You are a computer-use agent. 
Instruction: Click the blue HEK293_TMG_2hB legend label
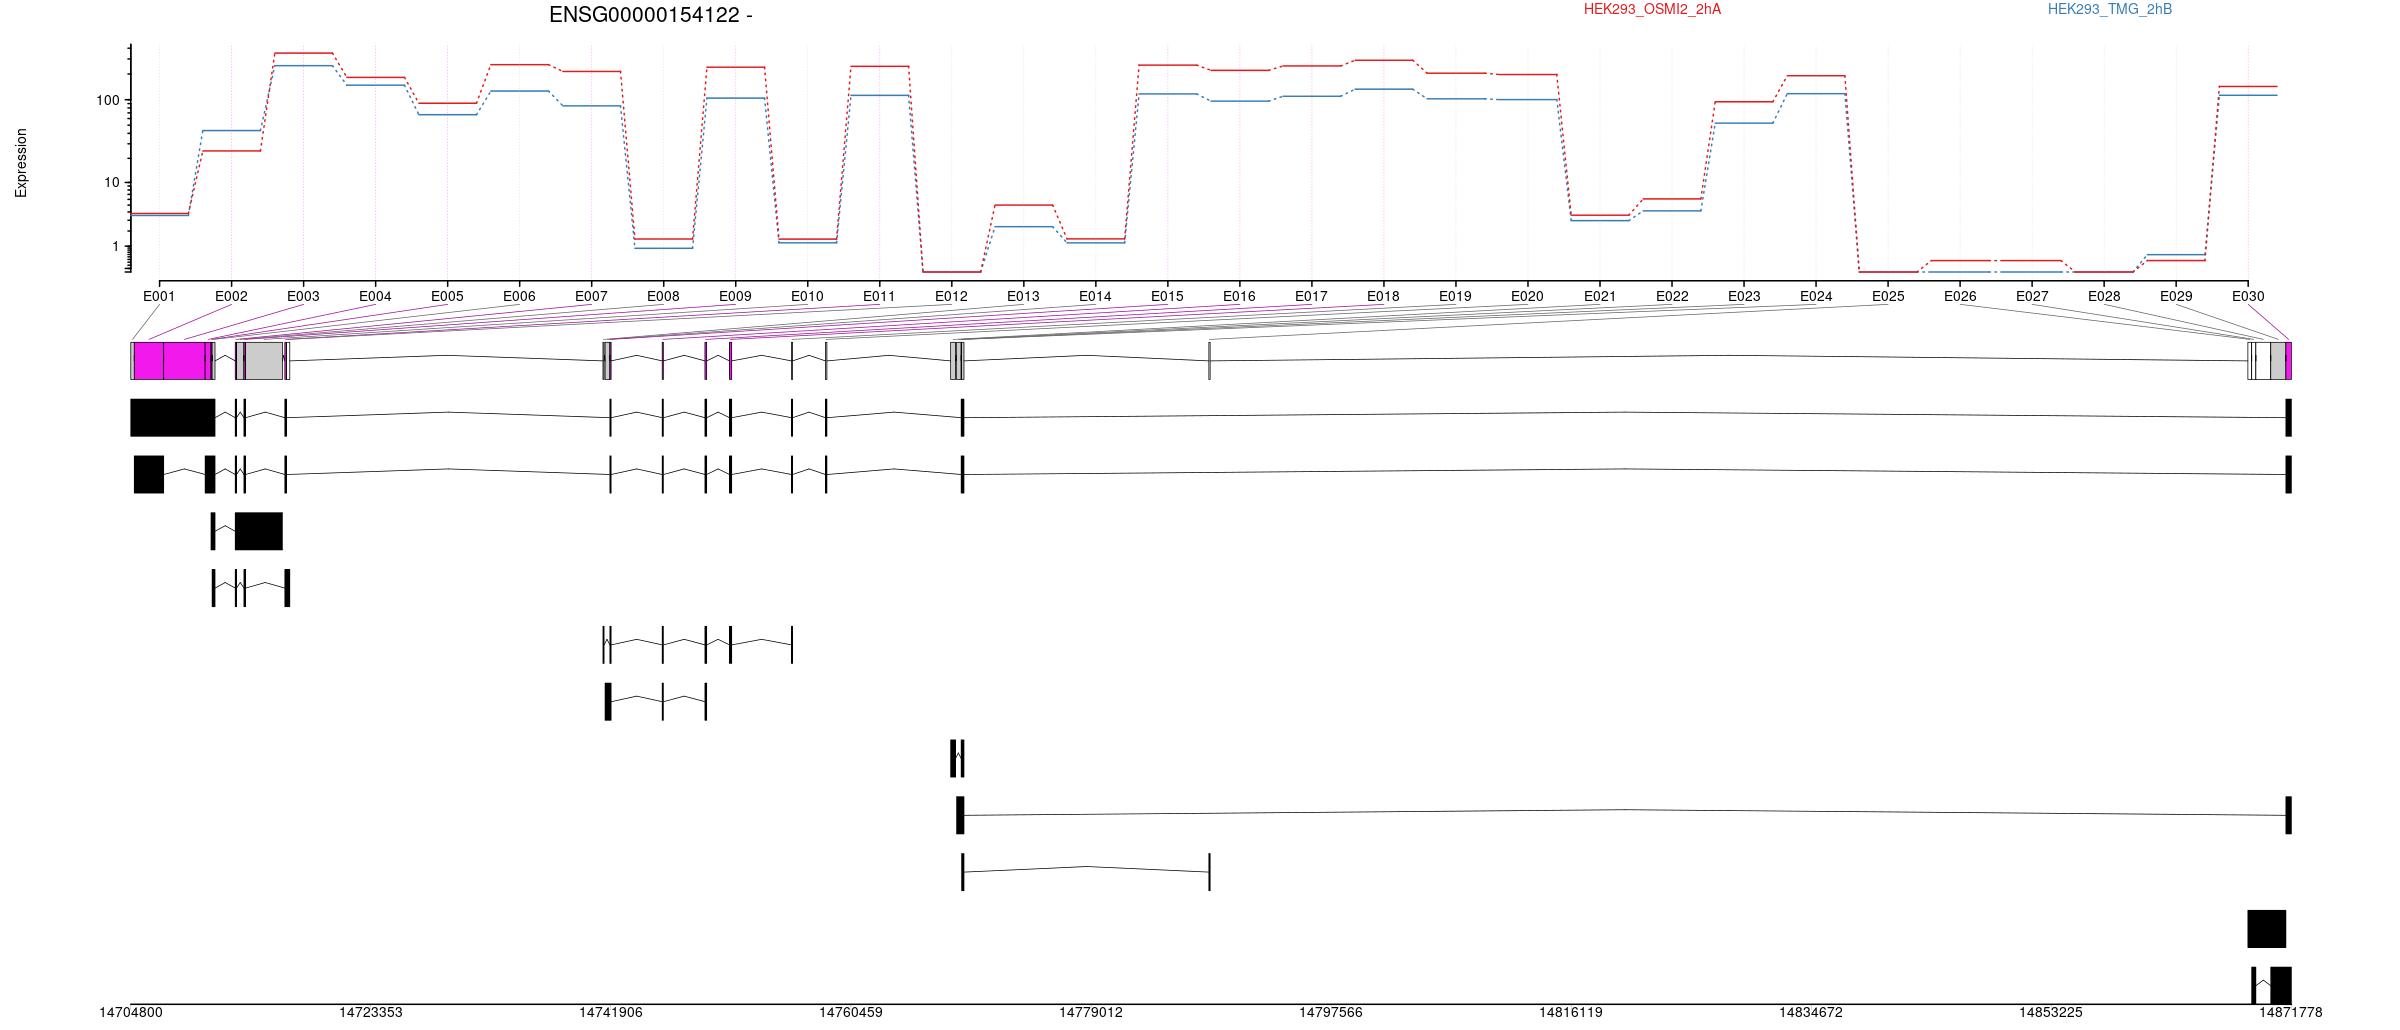pyautogui.click(x=2110, y=9)
